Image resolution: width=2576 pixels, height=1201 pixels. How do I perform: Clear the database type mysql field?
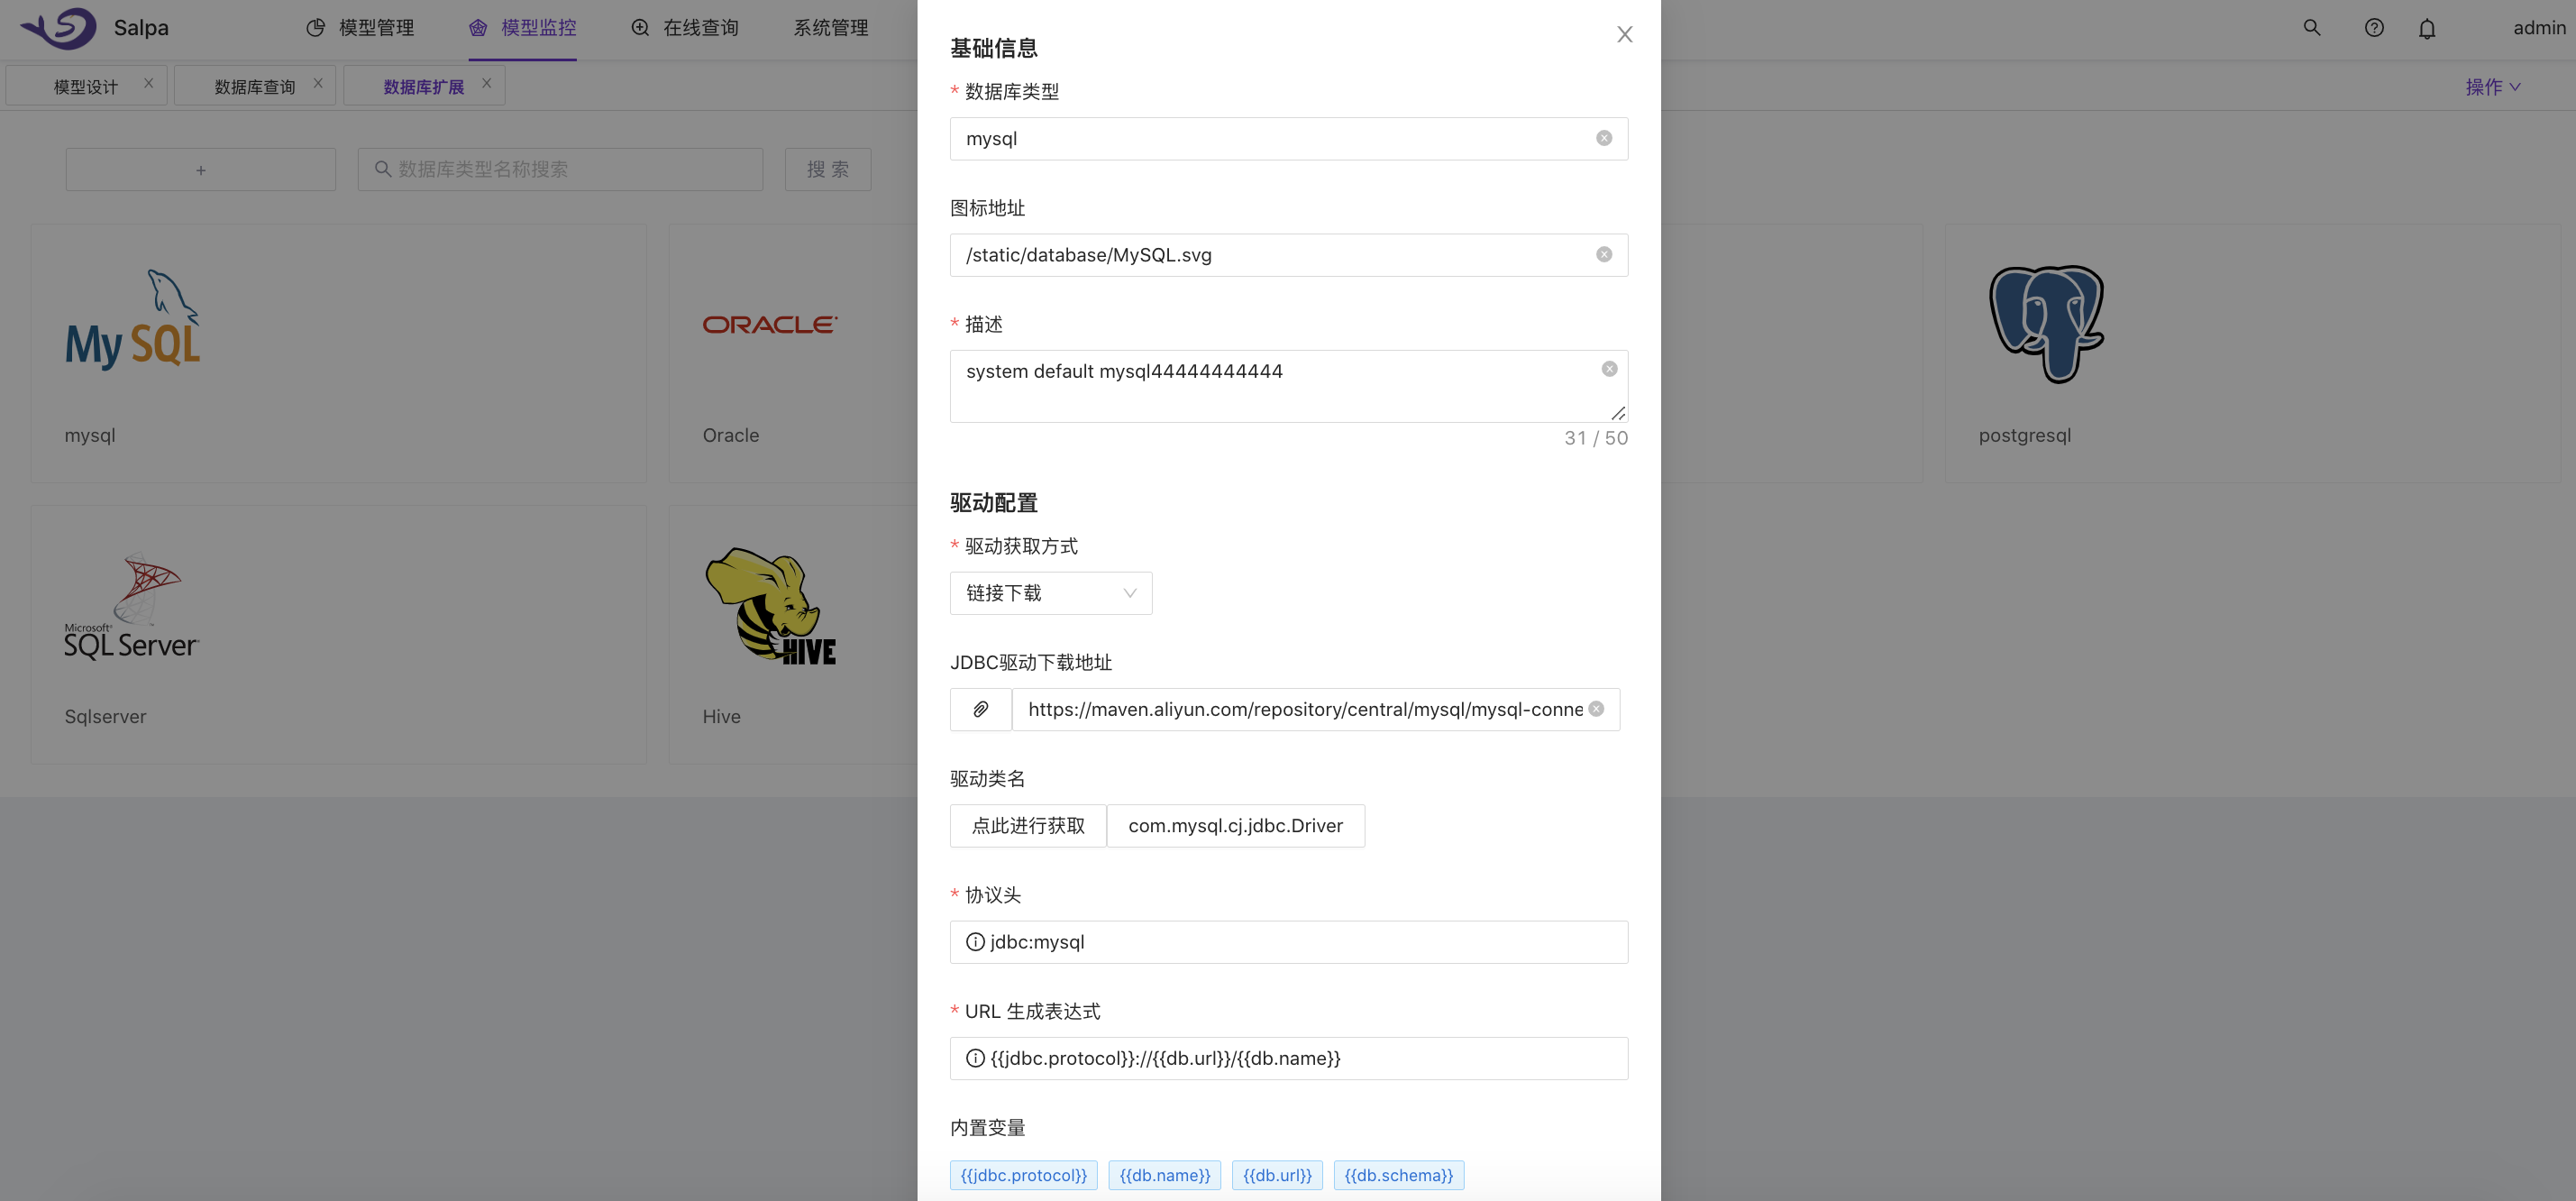coord(1604,138)
